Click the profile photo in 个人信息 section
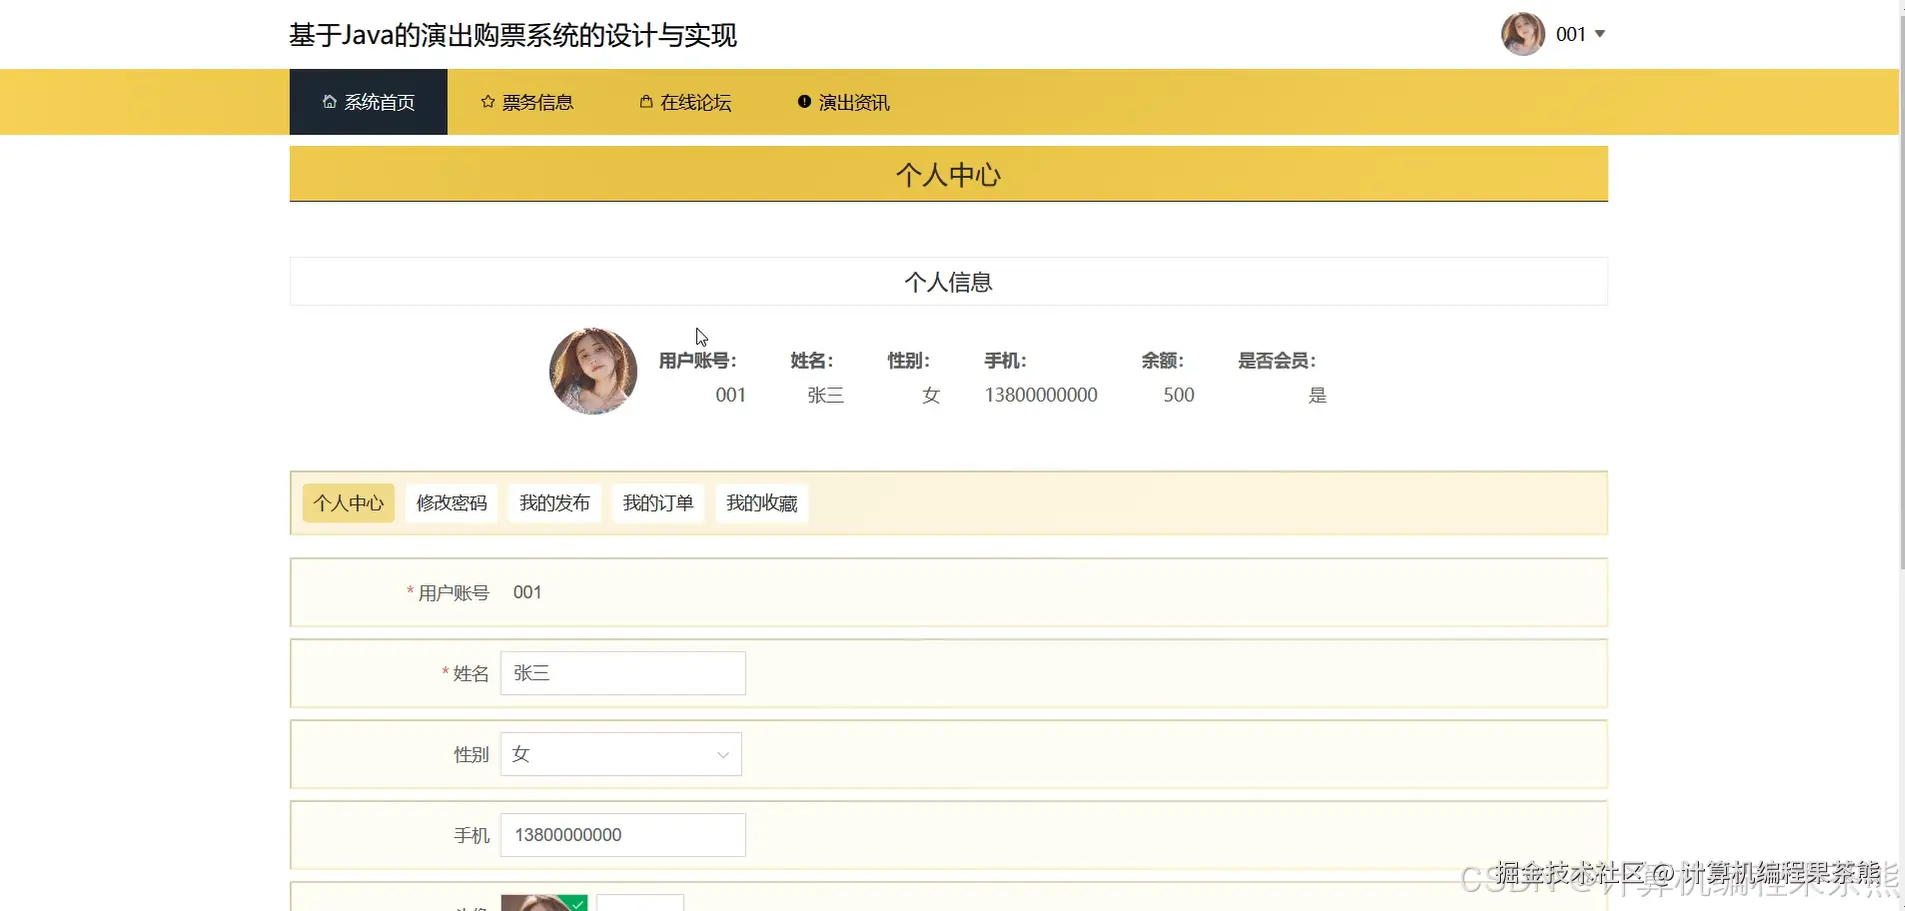1905x911 pixels. click(592, 371)
